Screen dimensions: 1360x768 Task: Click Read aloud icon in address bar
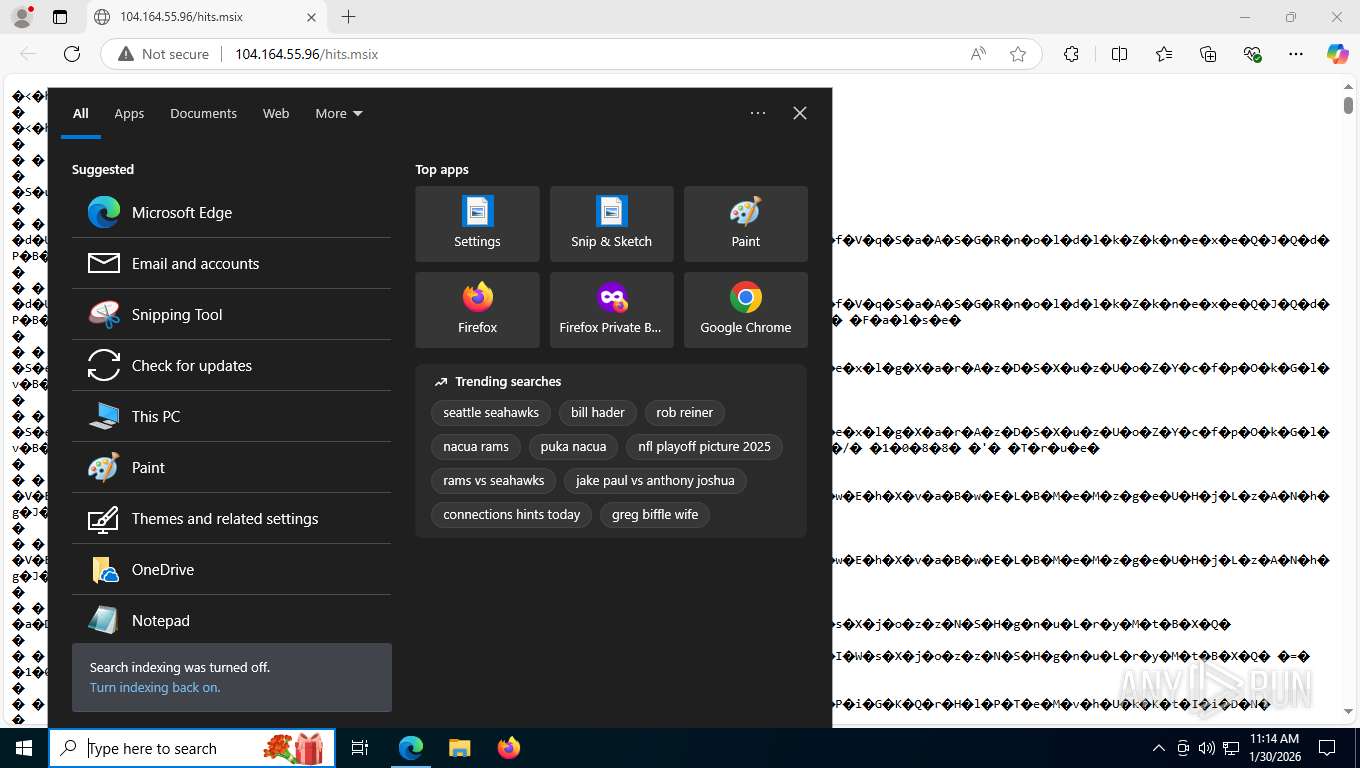click(x=978, y=54)
